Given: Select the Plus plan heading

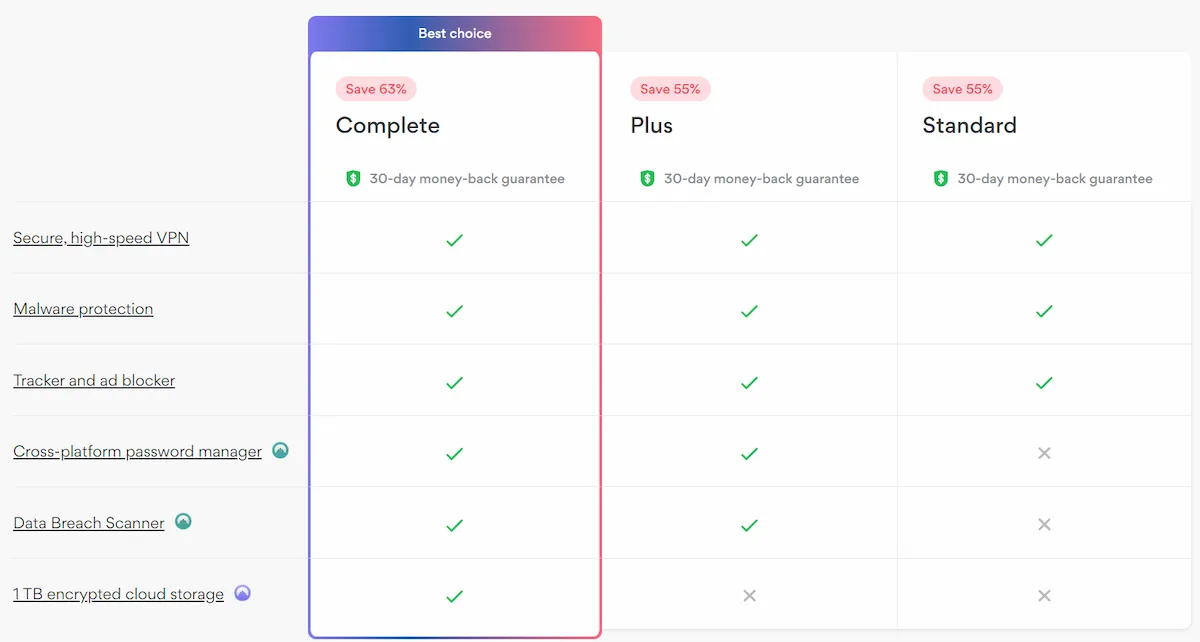Looking at the screenshot, I should [652, 126].
